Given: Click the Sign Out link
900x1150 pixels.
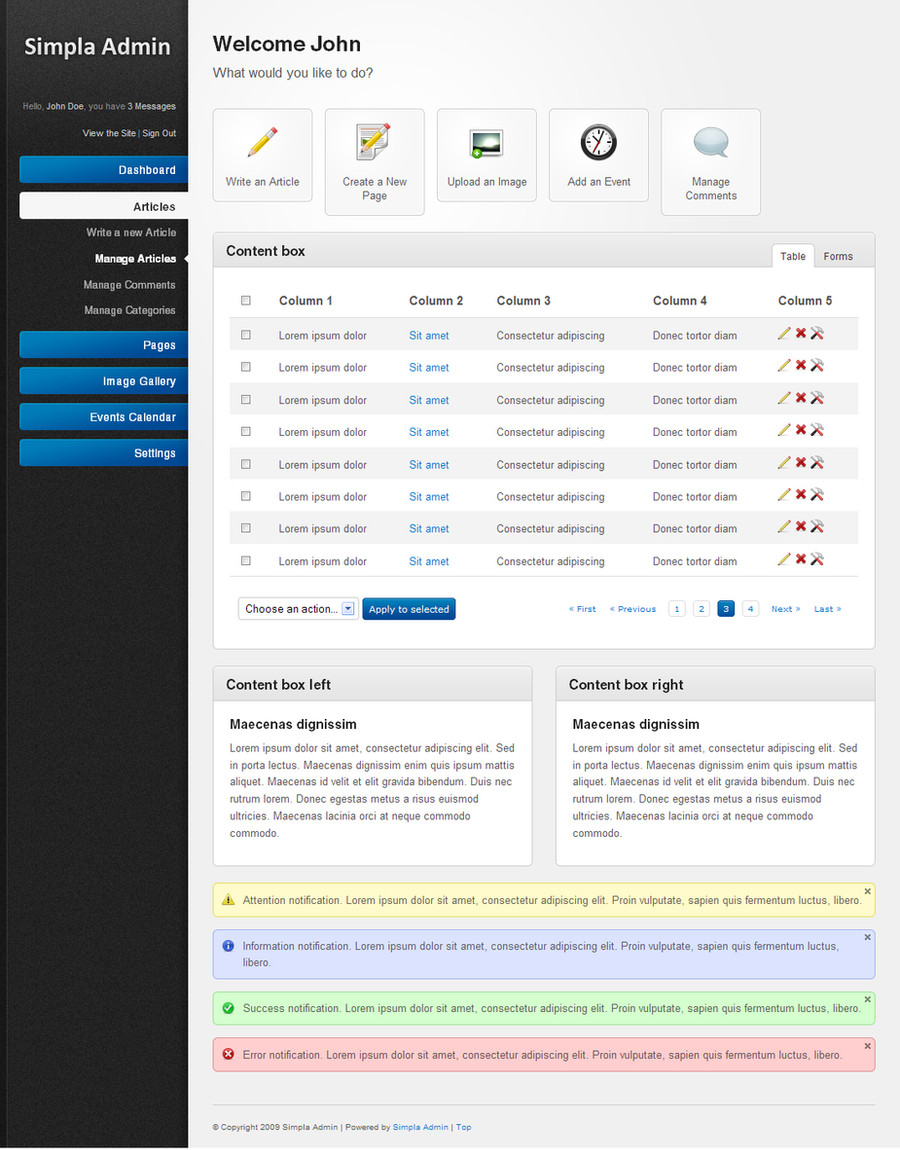Looking at the screenshot, I should tap(159, 133).
